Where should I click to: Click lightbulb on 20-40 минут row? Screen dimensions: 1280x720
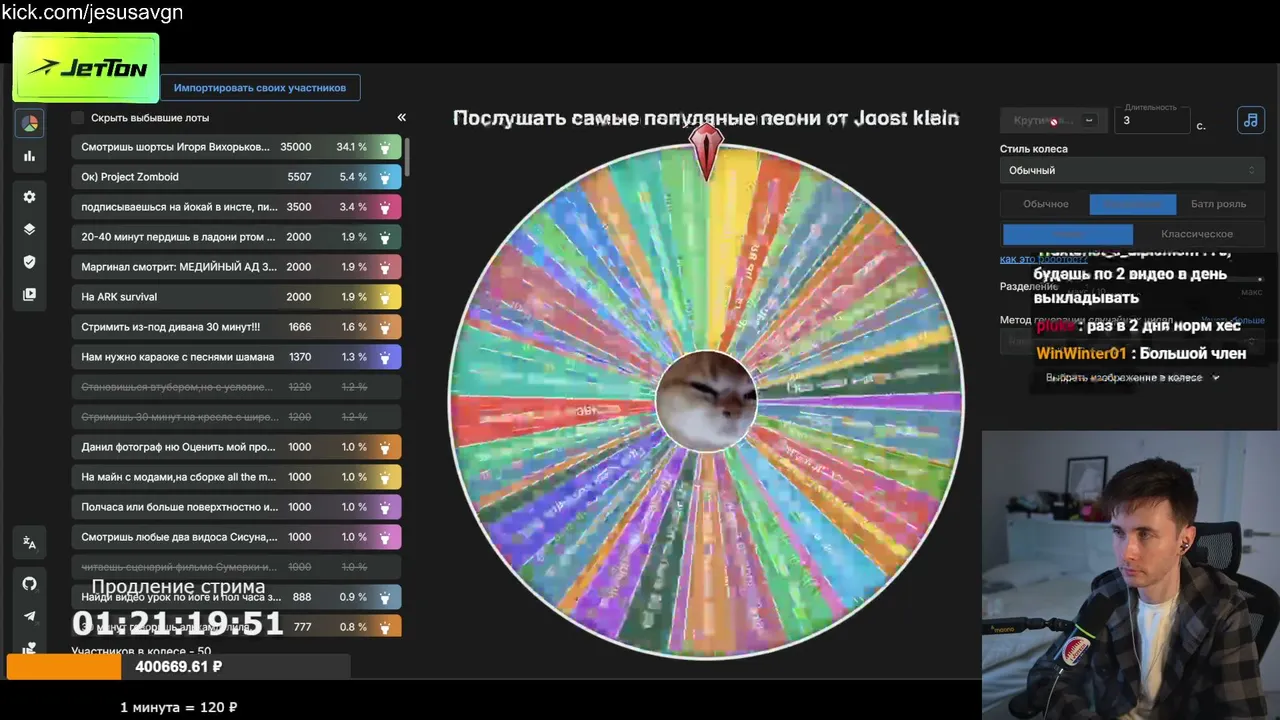point(385,237)
